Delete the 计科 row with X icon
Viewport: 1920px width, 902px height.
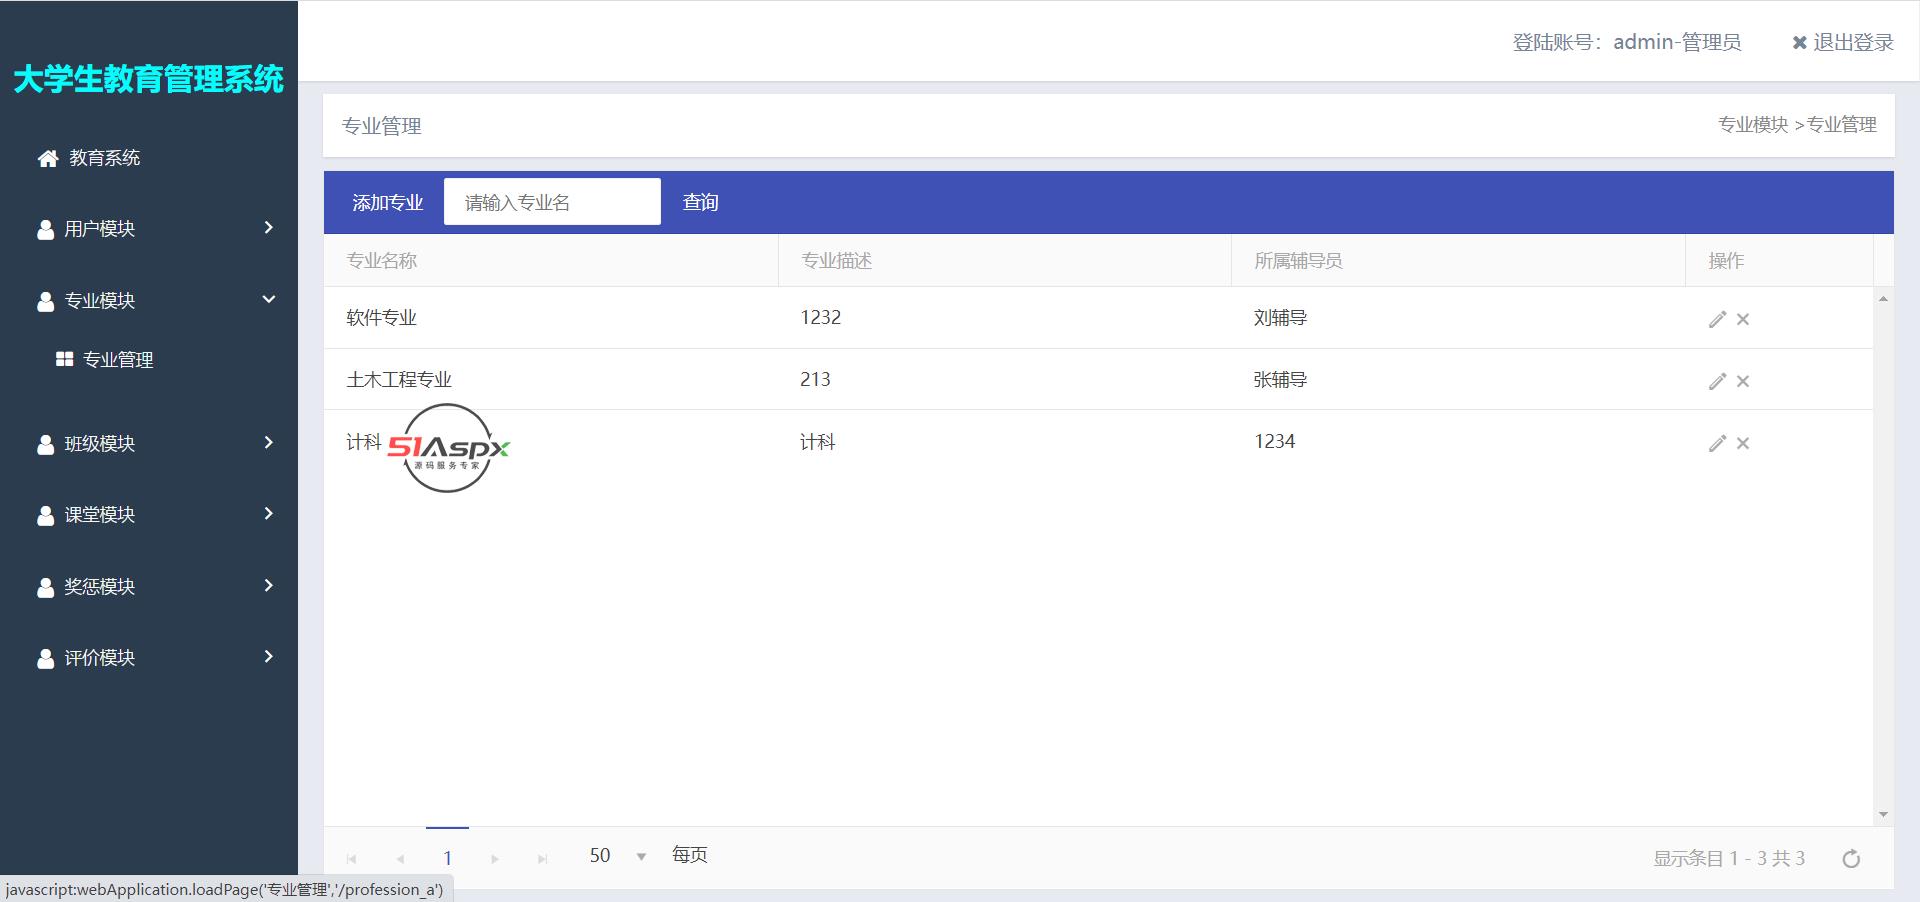pos(1743,443)
